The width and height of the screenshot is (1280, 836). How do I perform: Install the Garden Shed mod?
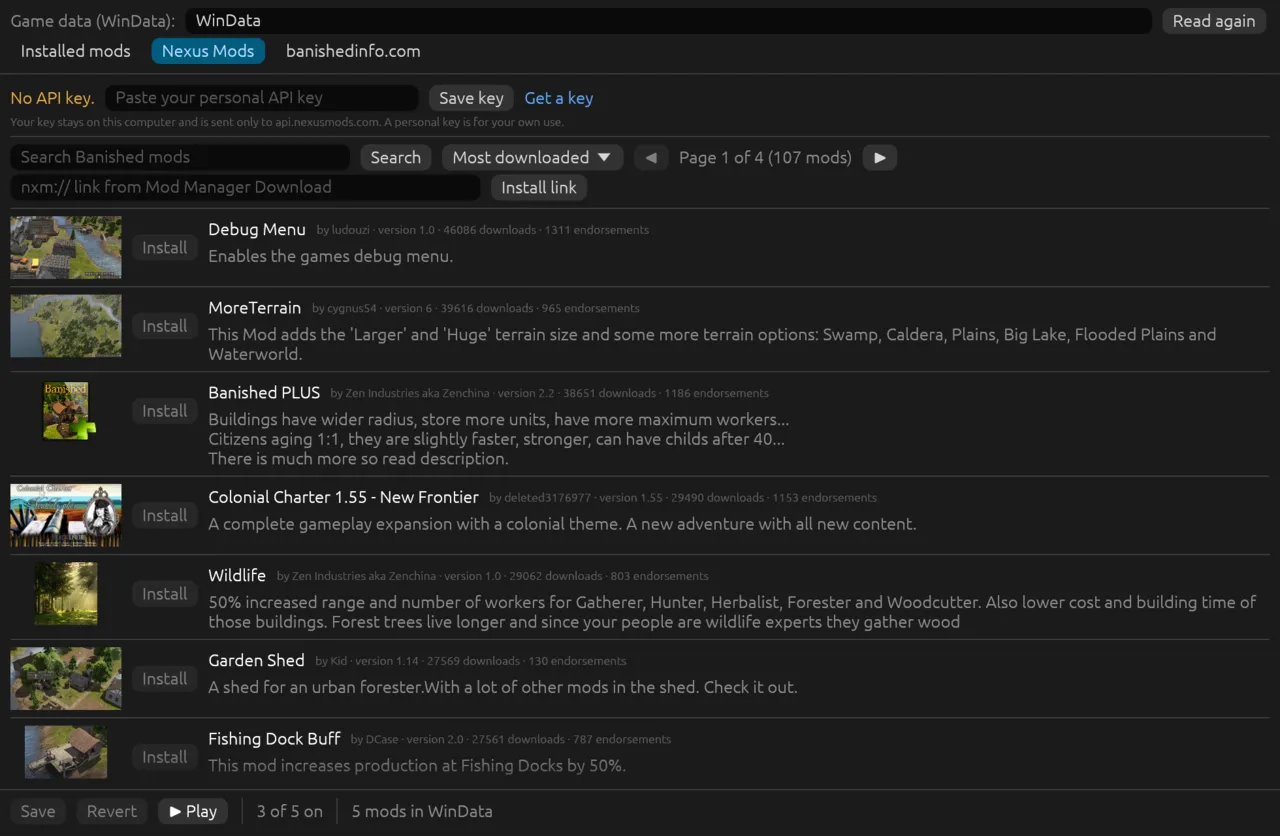[x=165, y=679]
